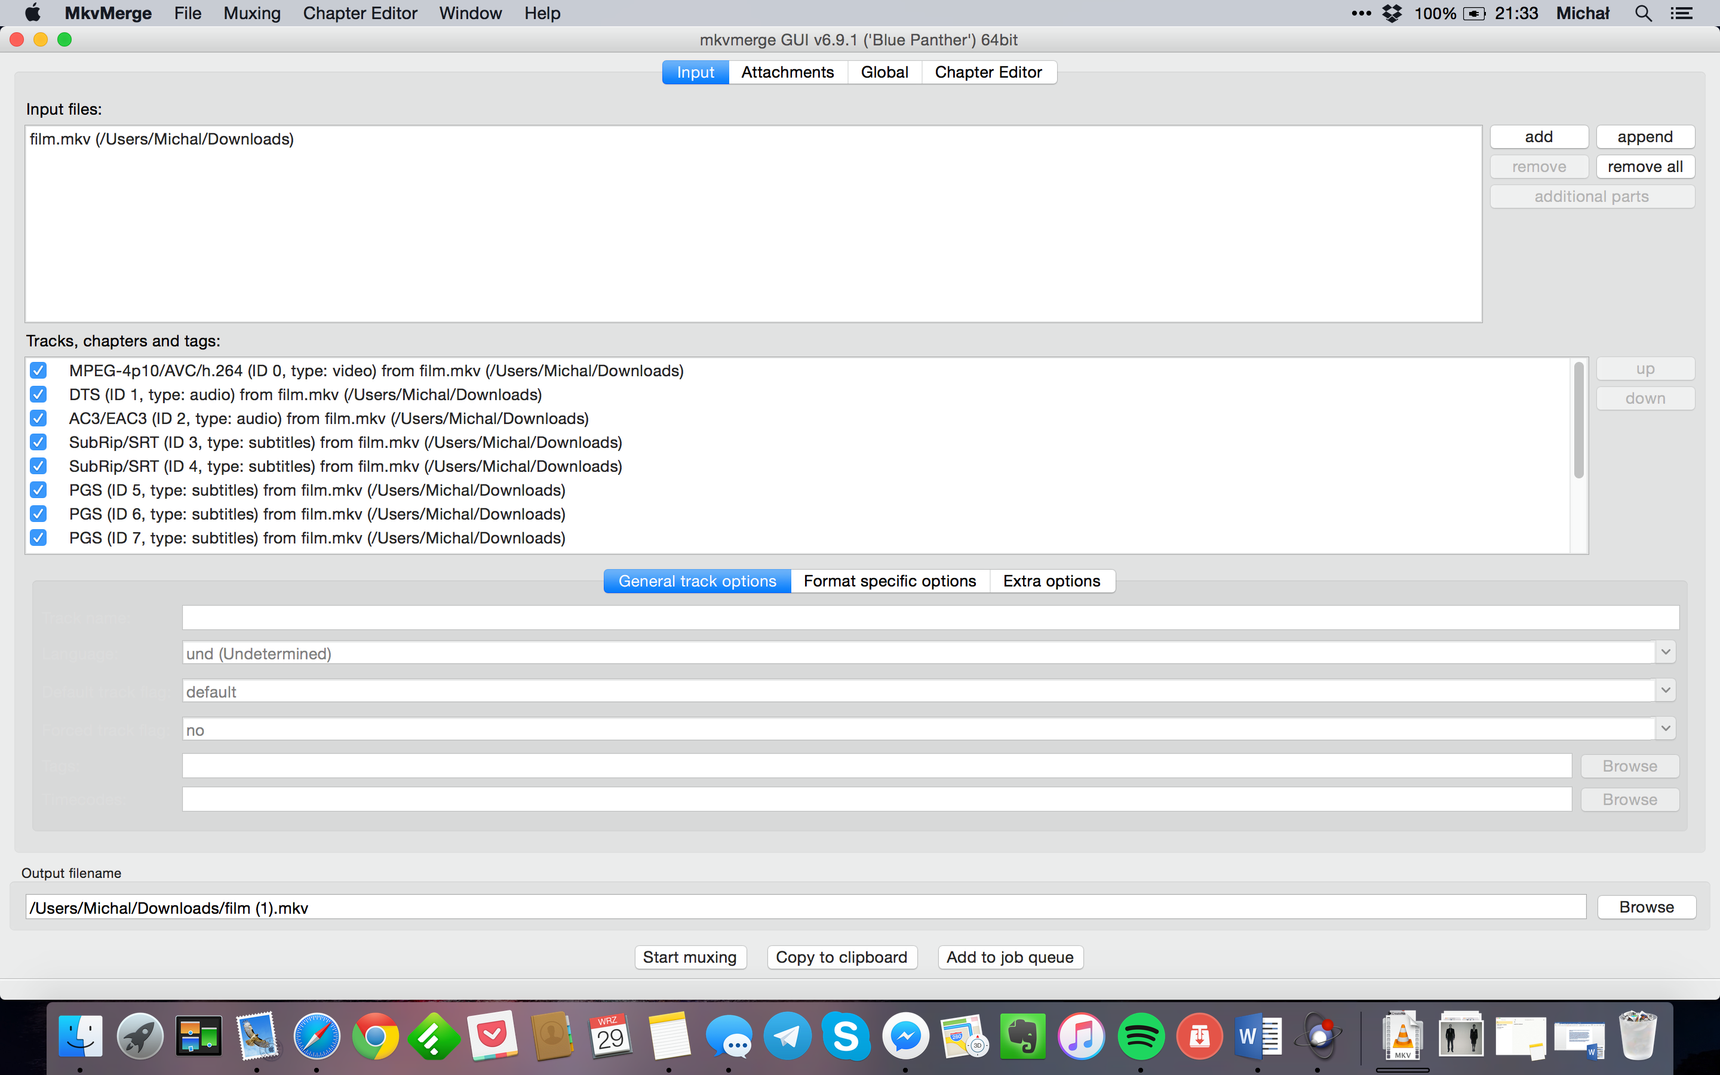The width and height of the screenshot is (1720, 1075).
Task: Click the track list scrollbar
Action: [1579, 420]
